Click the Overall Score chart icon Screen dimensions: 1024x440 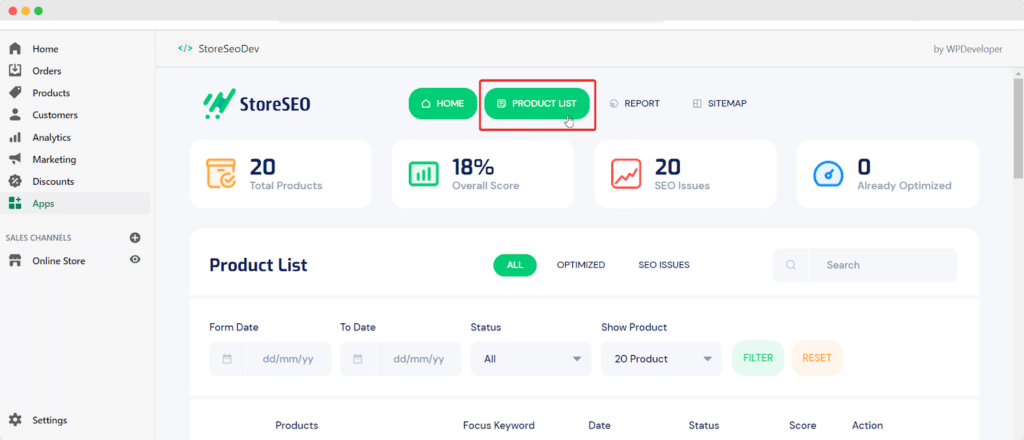click(x=423, y=174)
